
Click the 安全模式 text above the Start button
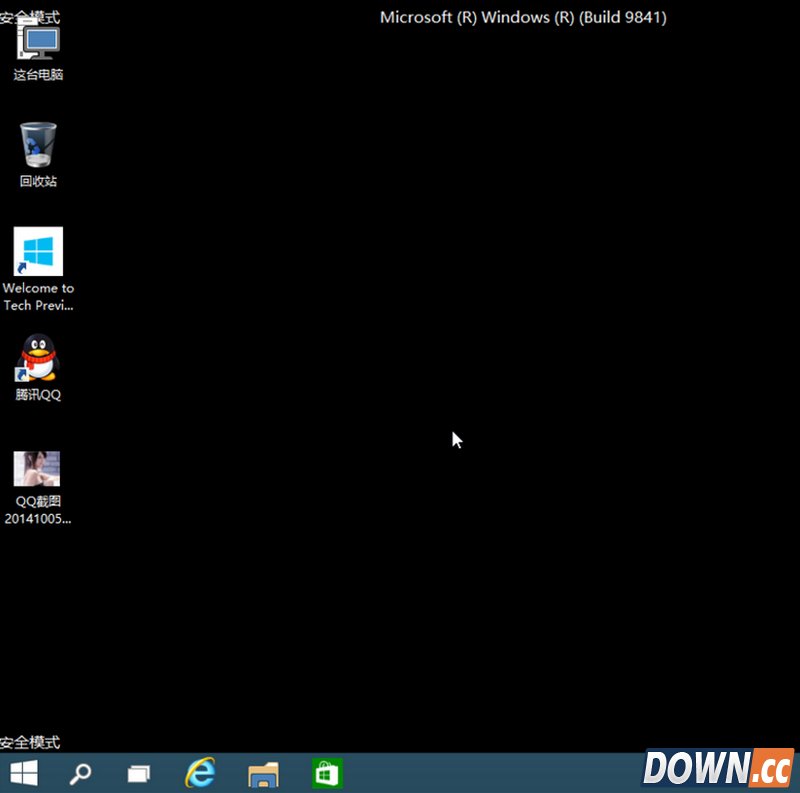30,742
